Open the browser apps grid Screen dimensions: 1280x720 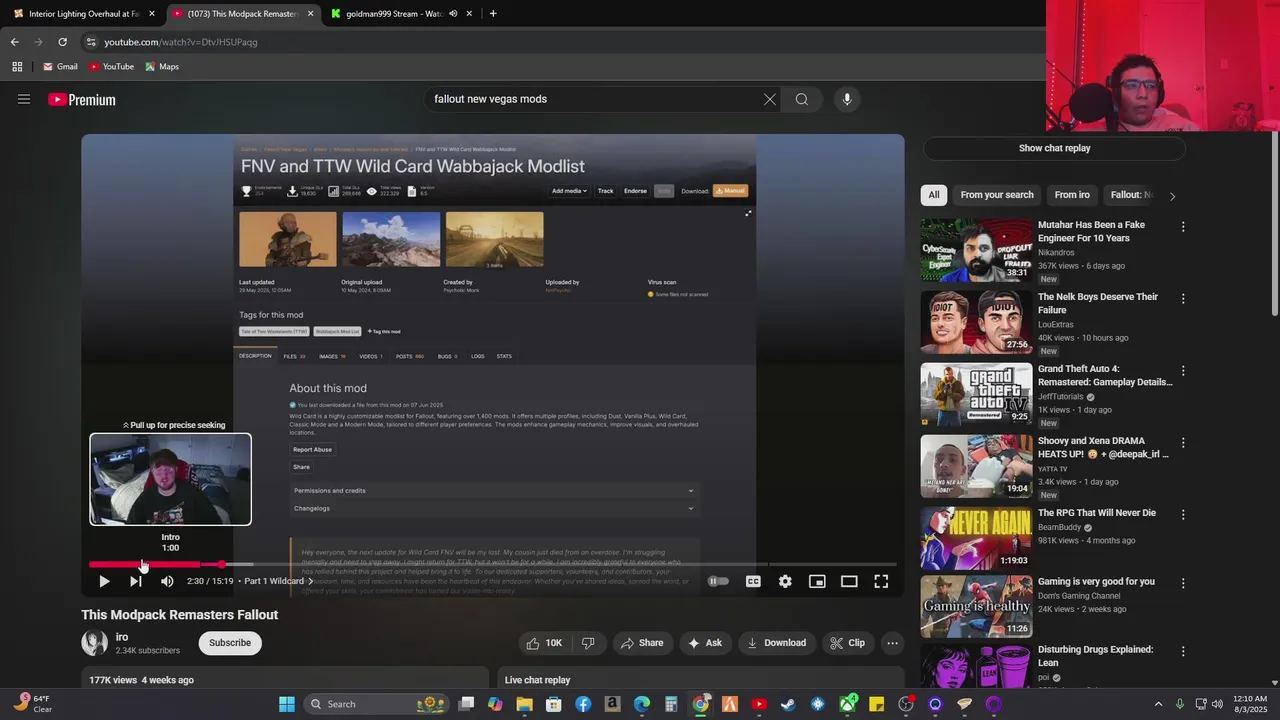(x=17, y=67)
